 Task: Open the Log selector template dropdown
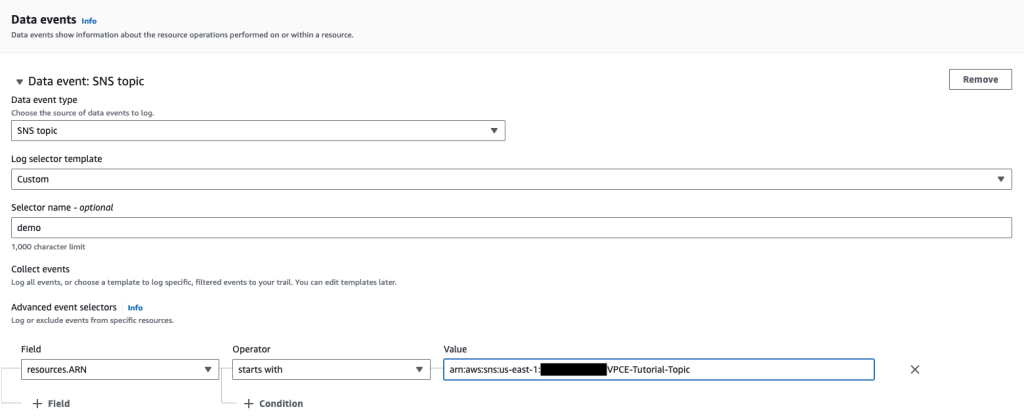(x=511, y=179)
